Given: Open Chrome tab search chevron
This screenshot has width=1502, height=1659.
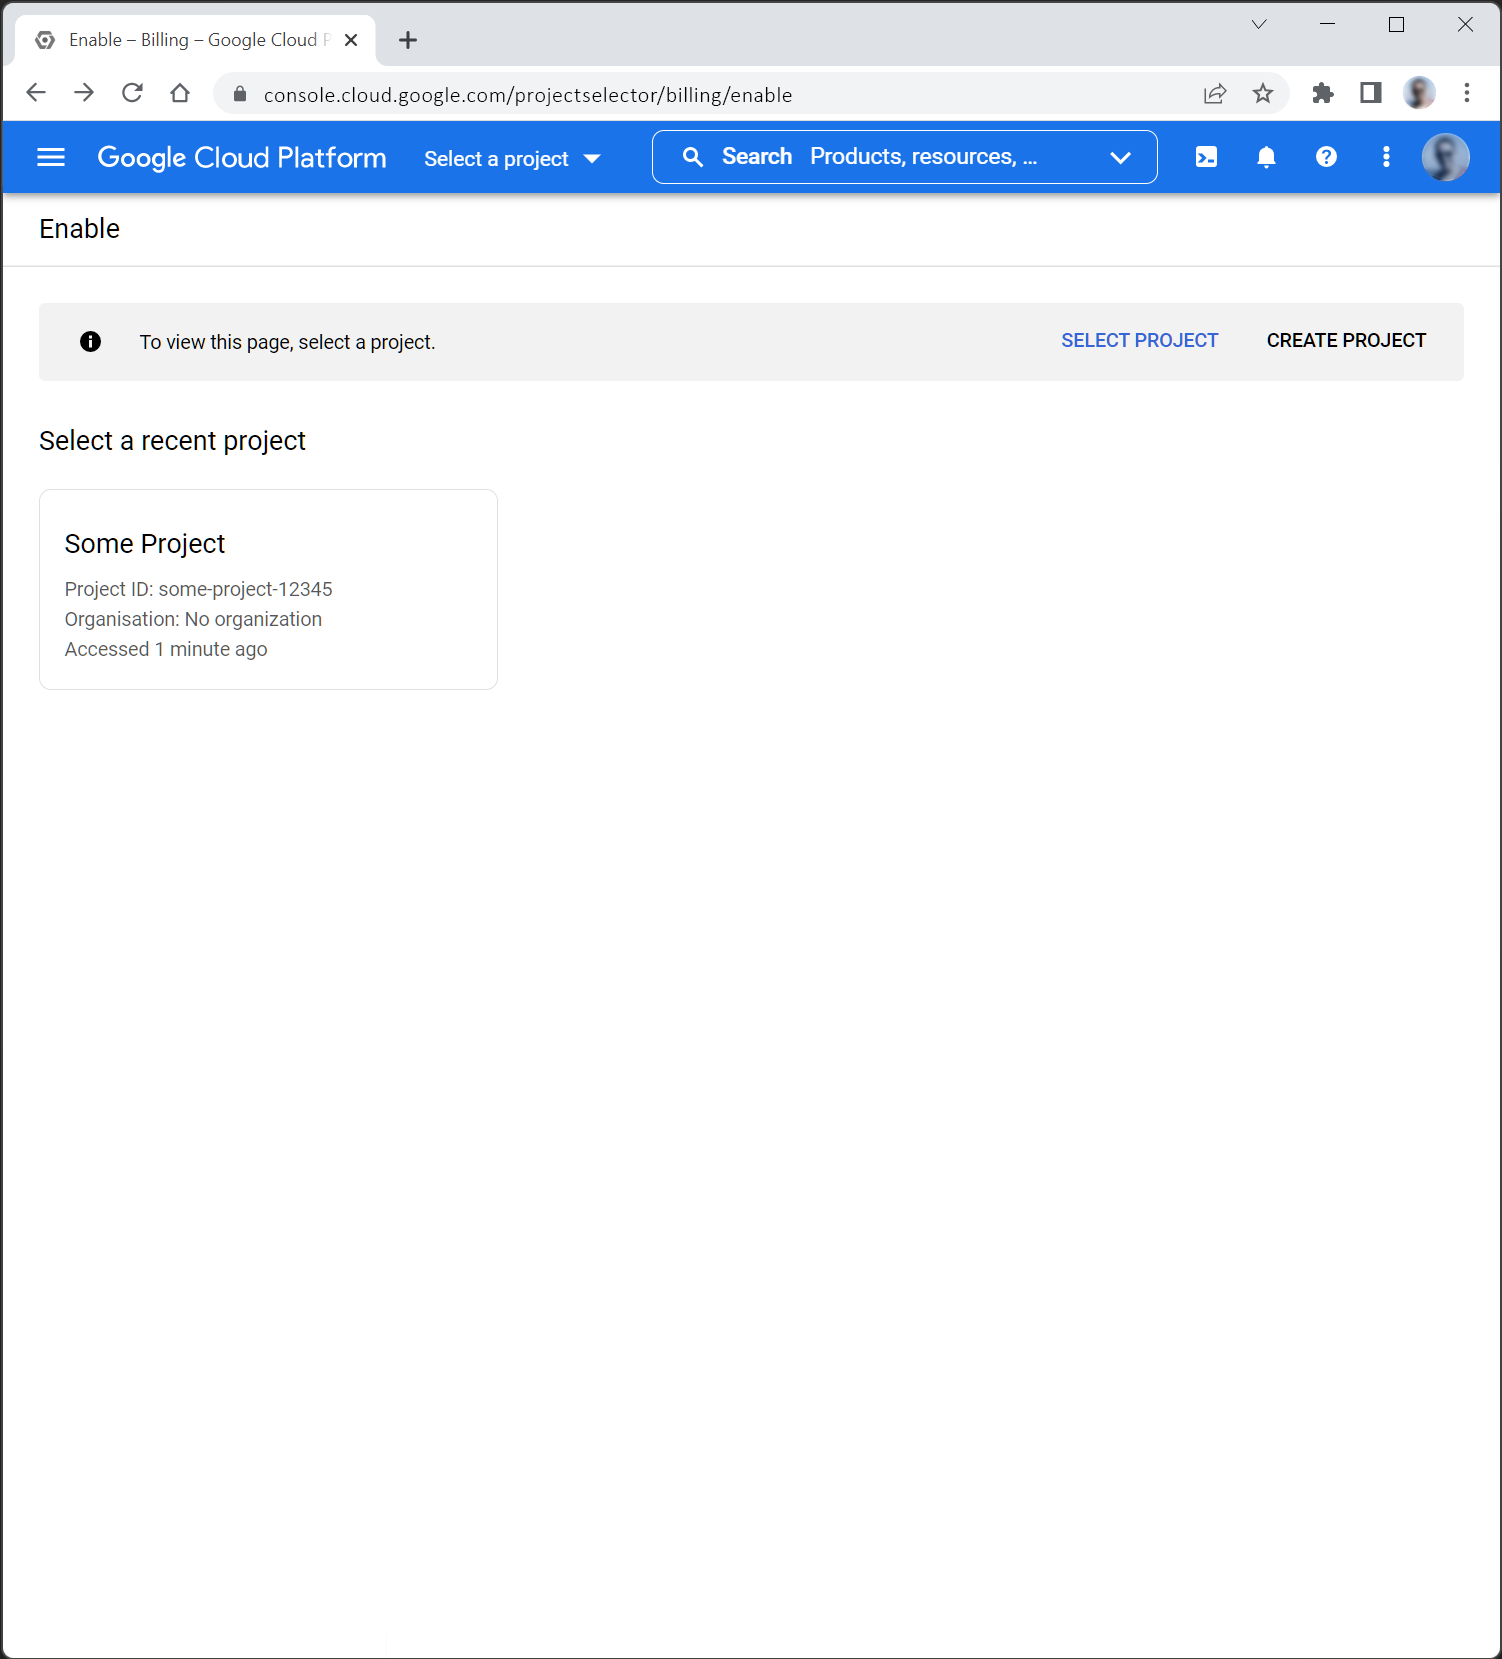Looking at the screenshot, I should [1259, 25].
